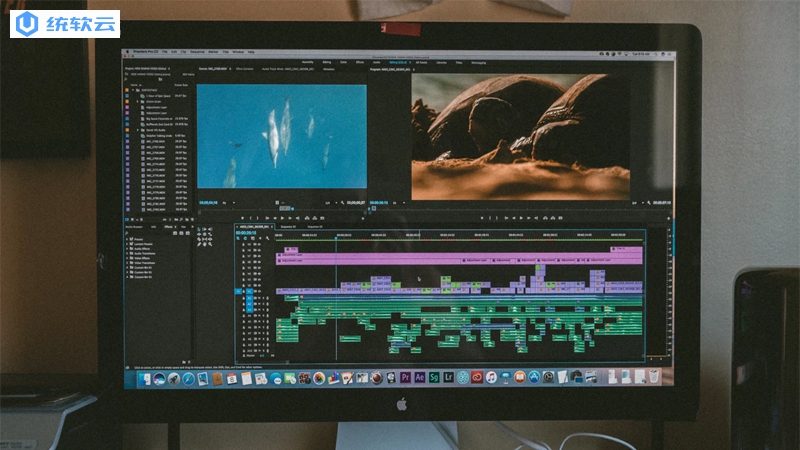Expand the Presets folder in Effects panel
This screenshot has height=450, width=800.
pyautogui.click(x=127, y=239)
